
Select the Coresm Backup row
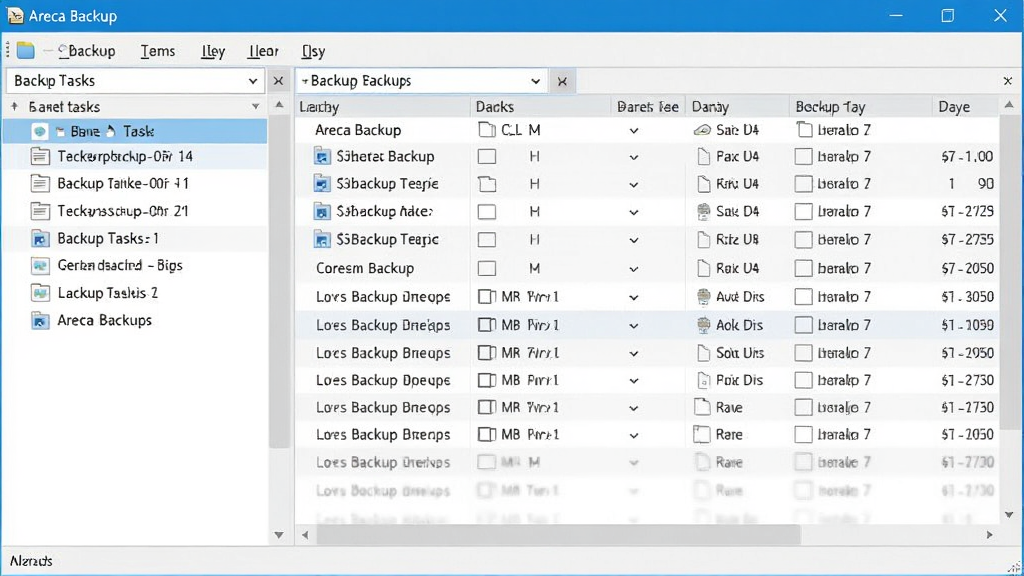647,268
